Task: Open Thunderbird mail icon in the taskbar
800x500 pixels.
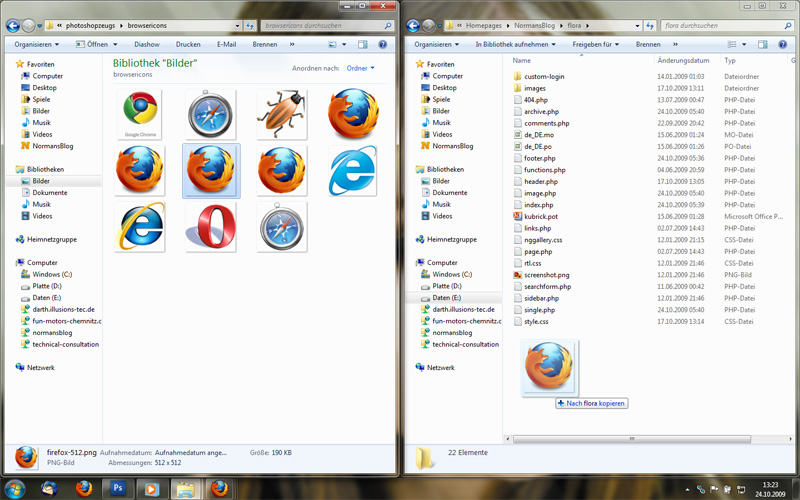Action: [x=49, y=488]
